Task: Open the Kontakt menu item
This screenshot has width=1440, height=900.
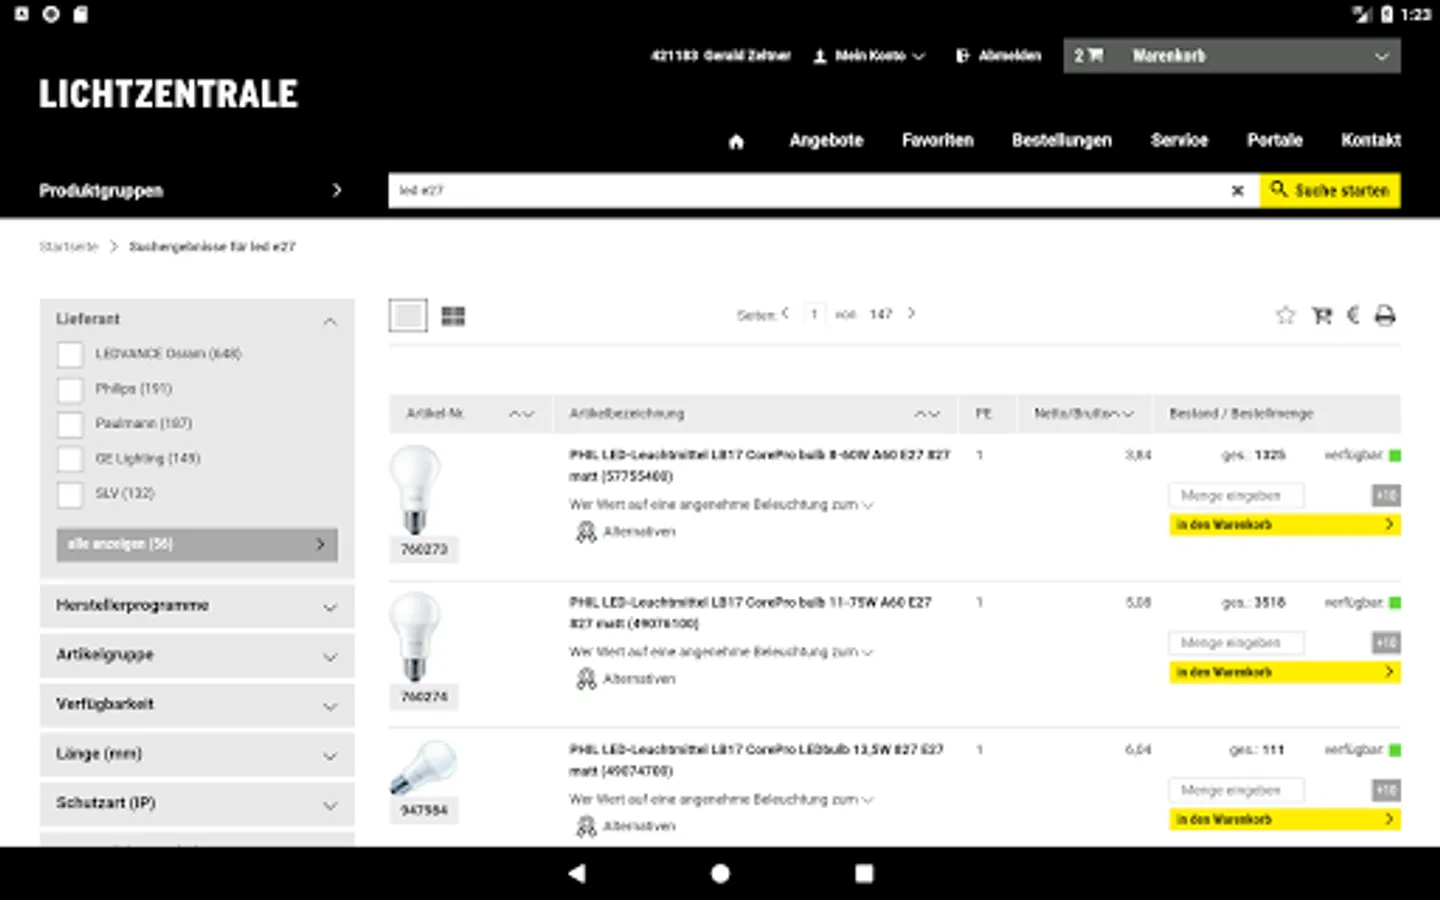Action: (x=1371, y=141)
